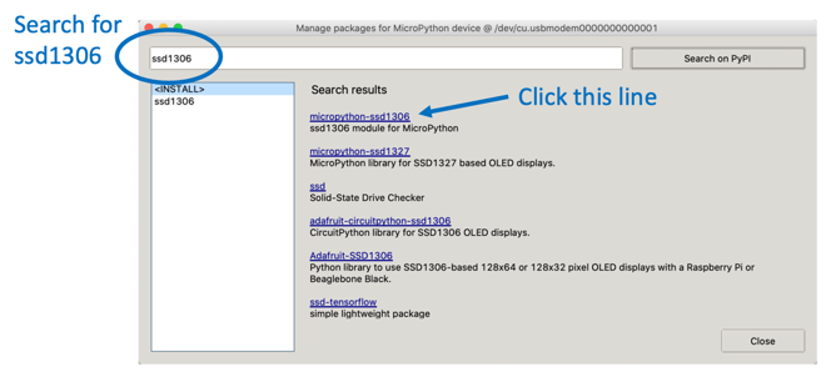The image size is (826, 377).
Task: Click the Close button of the dialog
Action: pyautogui.click(x=763, y=341)
